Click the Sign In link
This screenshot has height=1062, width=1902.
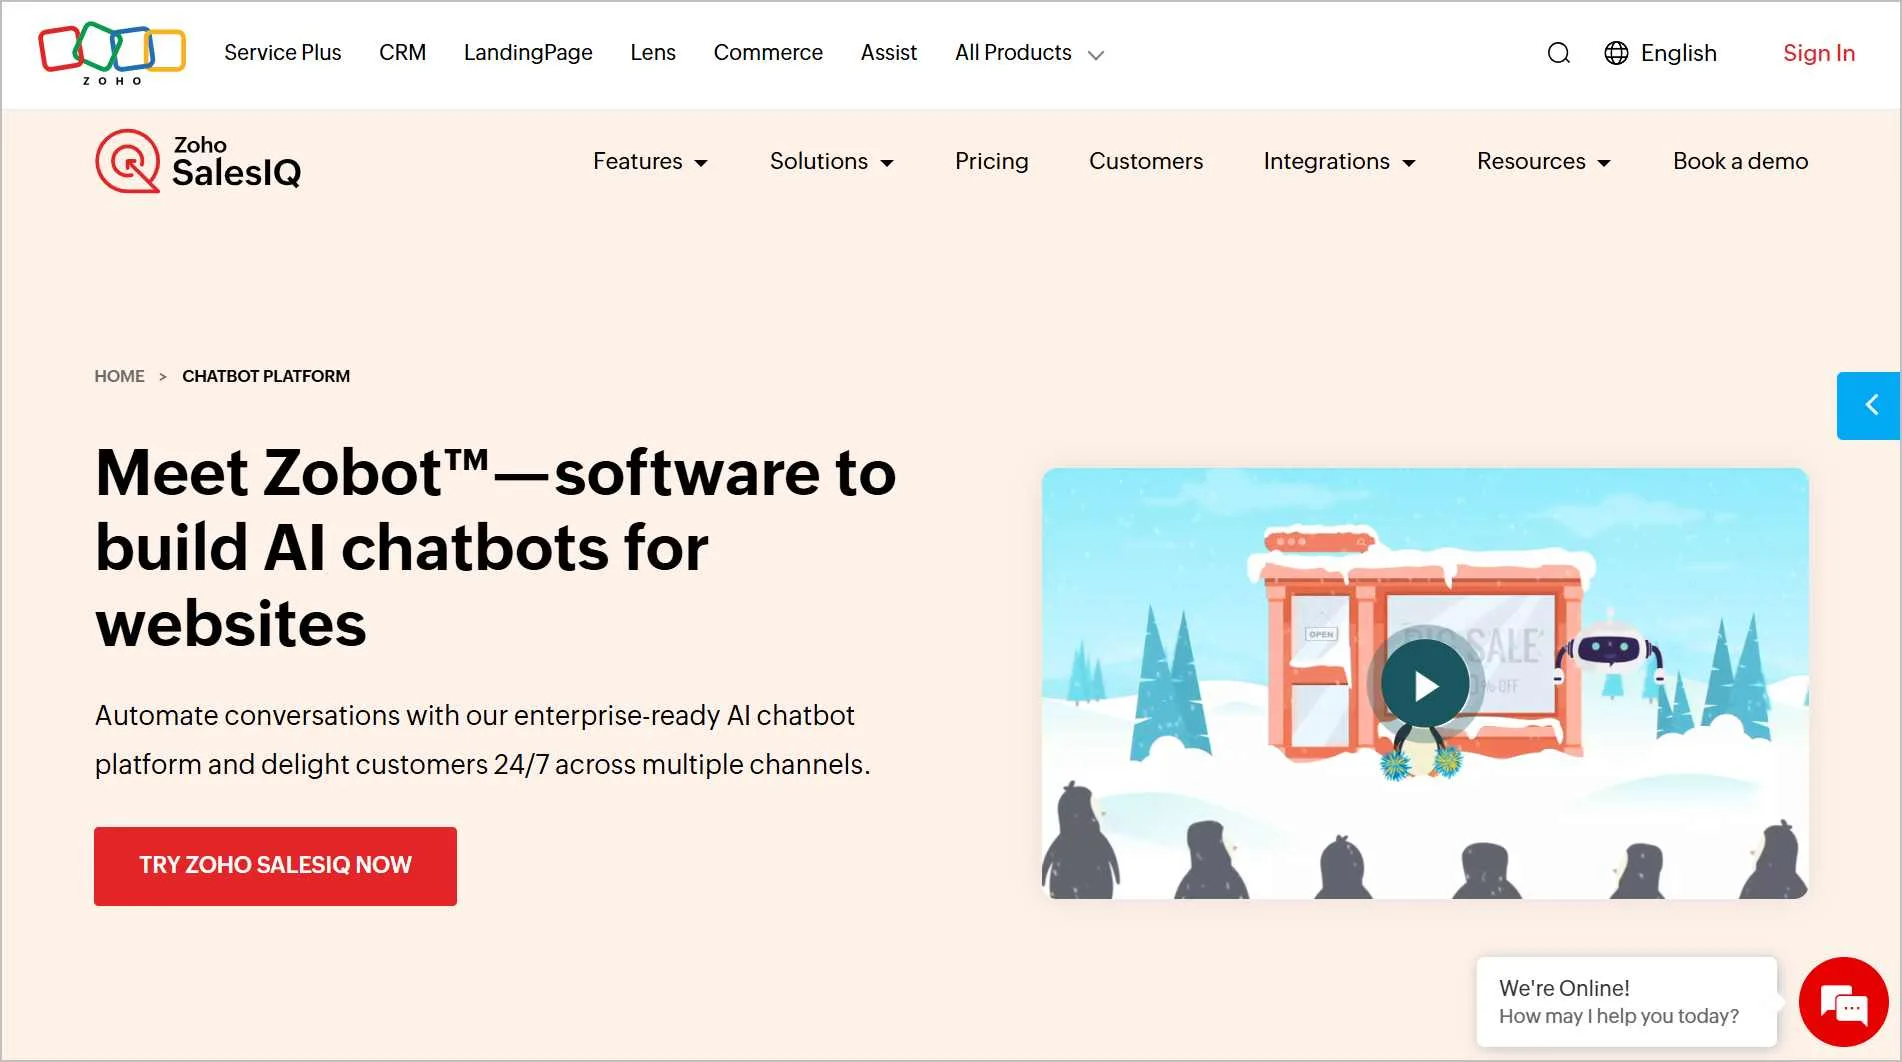(x=1819, y=53)
